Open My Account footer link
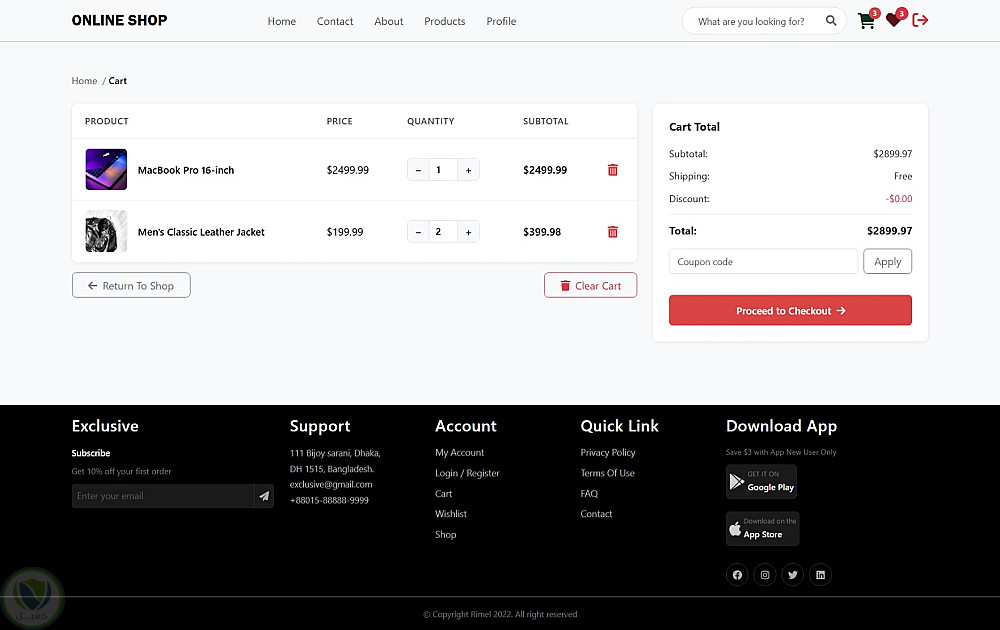This screenshot has width=1000, height=630. (x=459, y=453)
